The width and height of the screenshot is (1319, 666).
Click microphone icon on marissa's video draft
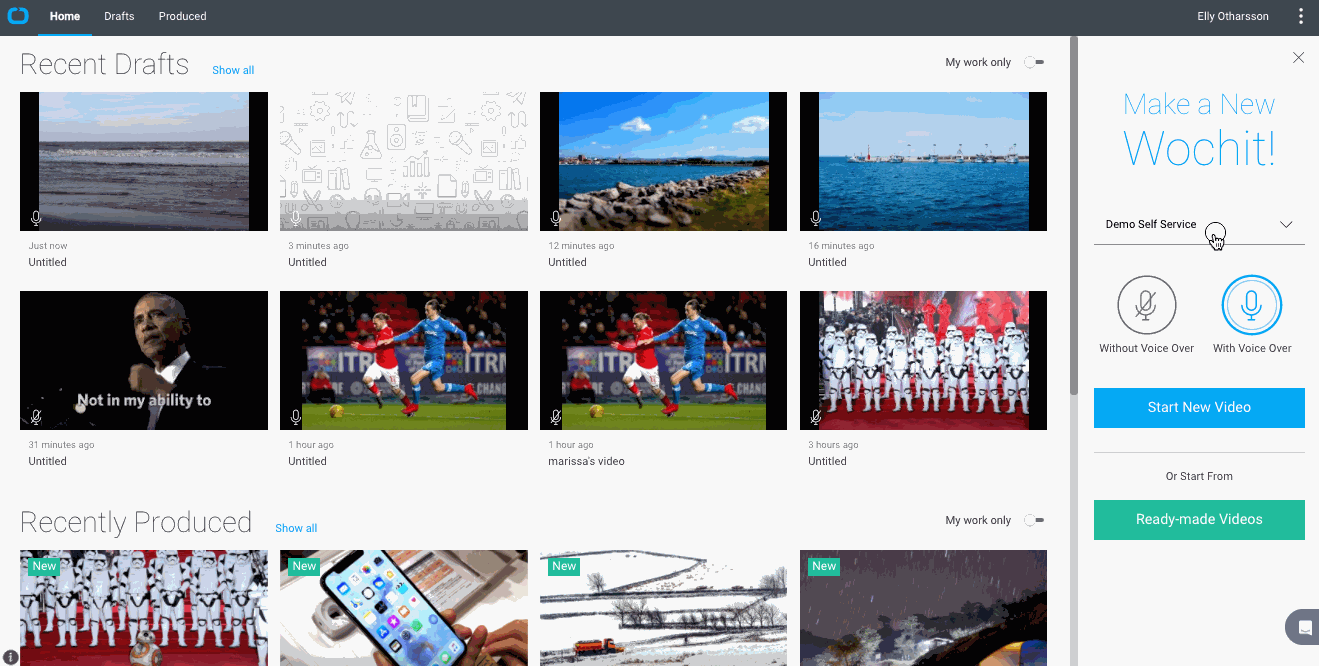tap(556, 417)
